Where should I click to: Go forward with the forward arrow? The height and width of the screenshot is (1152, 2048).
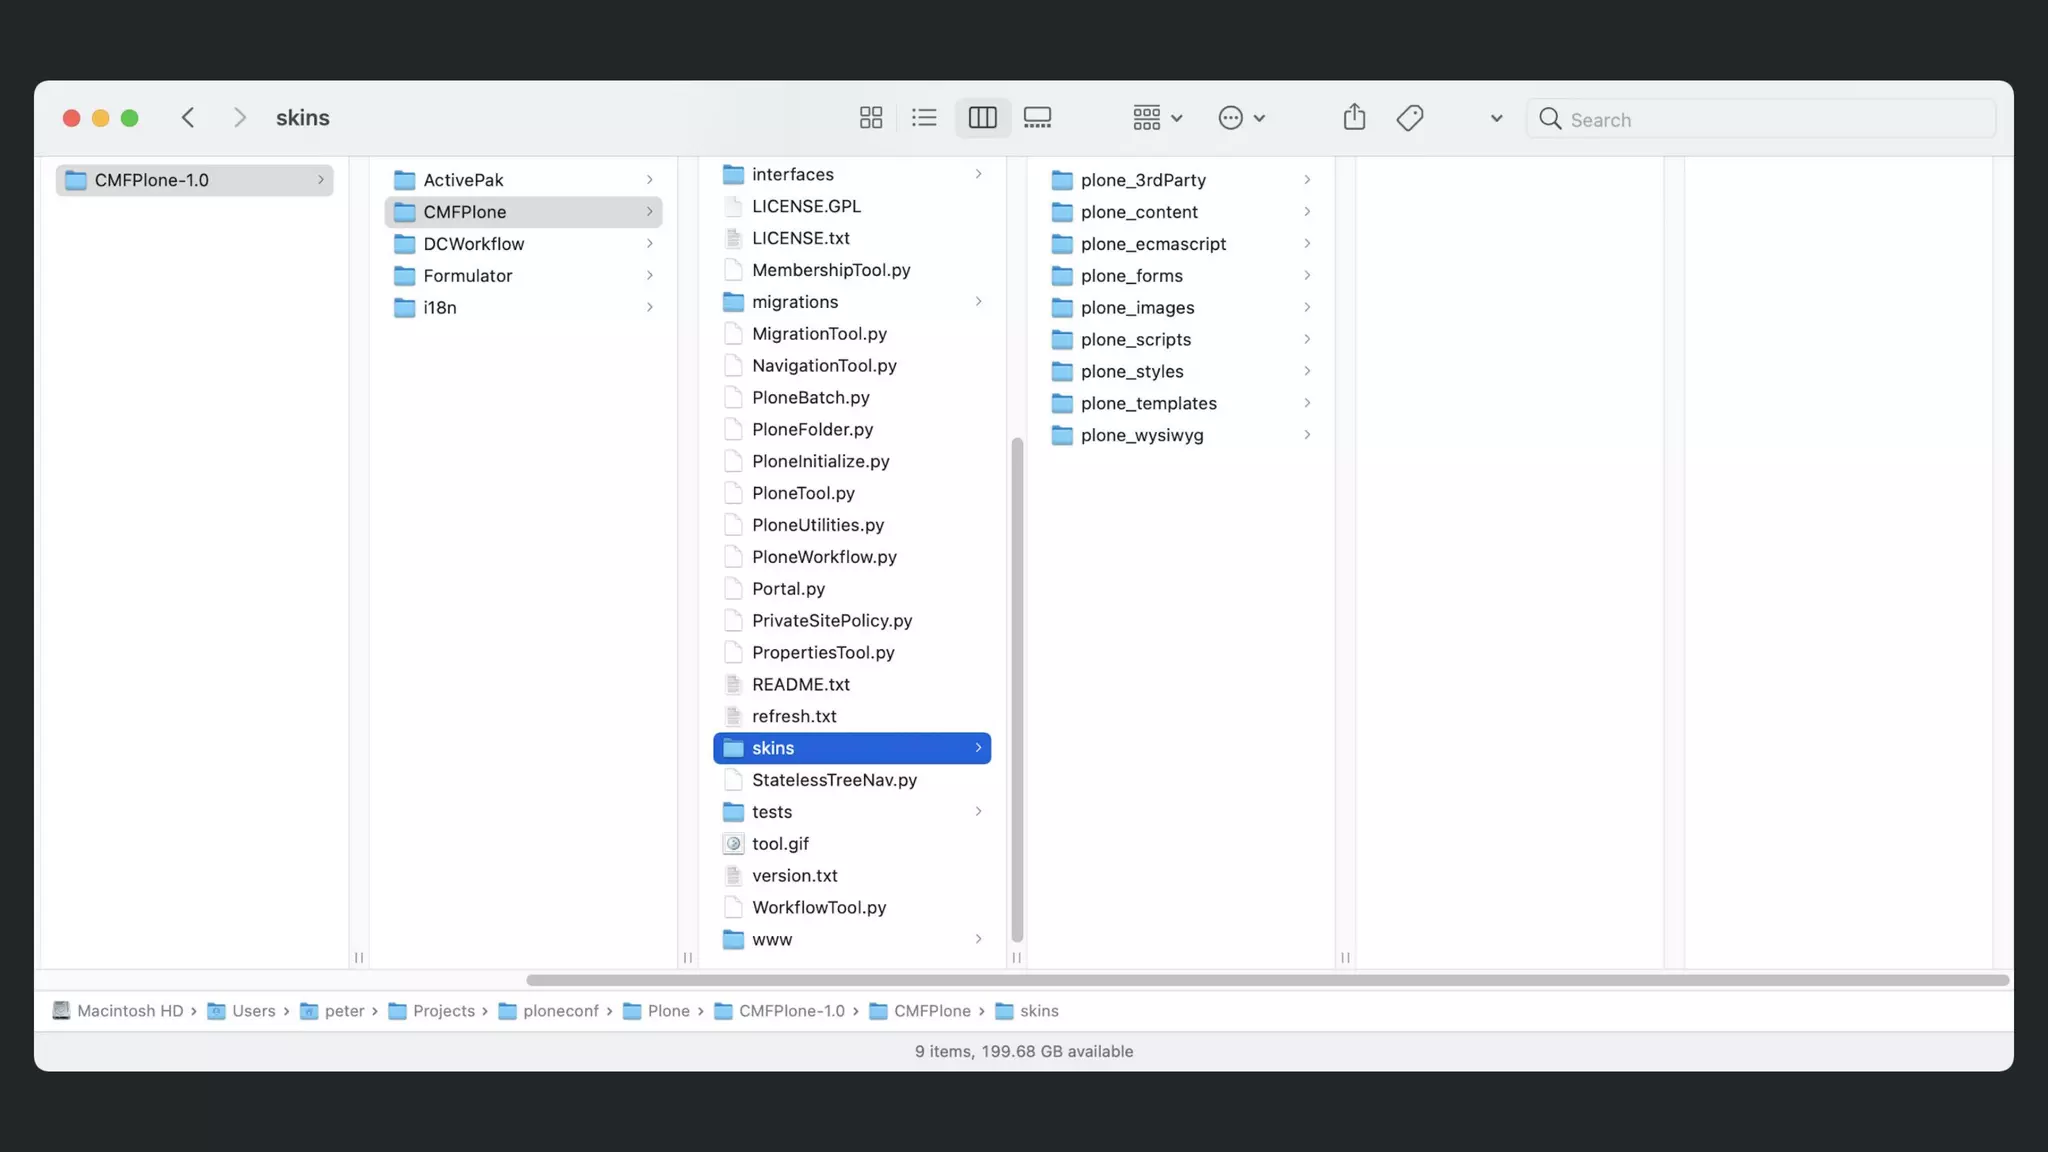point(239,118)
